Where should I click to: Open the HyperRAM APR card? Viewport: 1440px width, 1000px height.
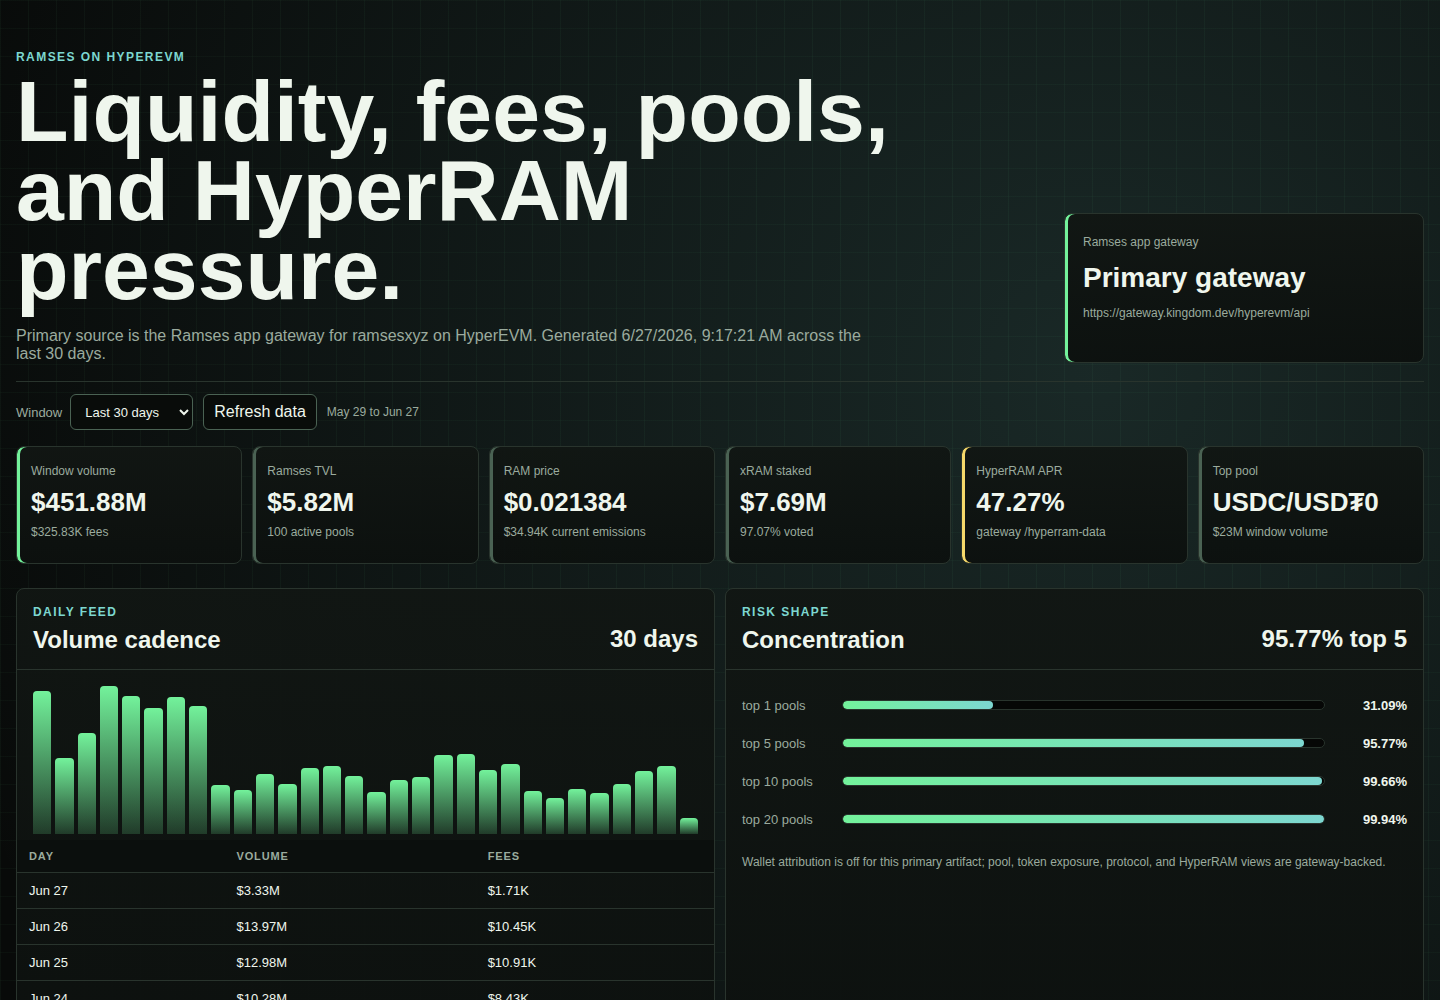click(1075, 505)
